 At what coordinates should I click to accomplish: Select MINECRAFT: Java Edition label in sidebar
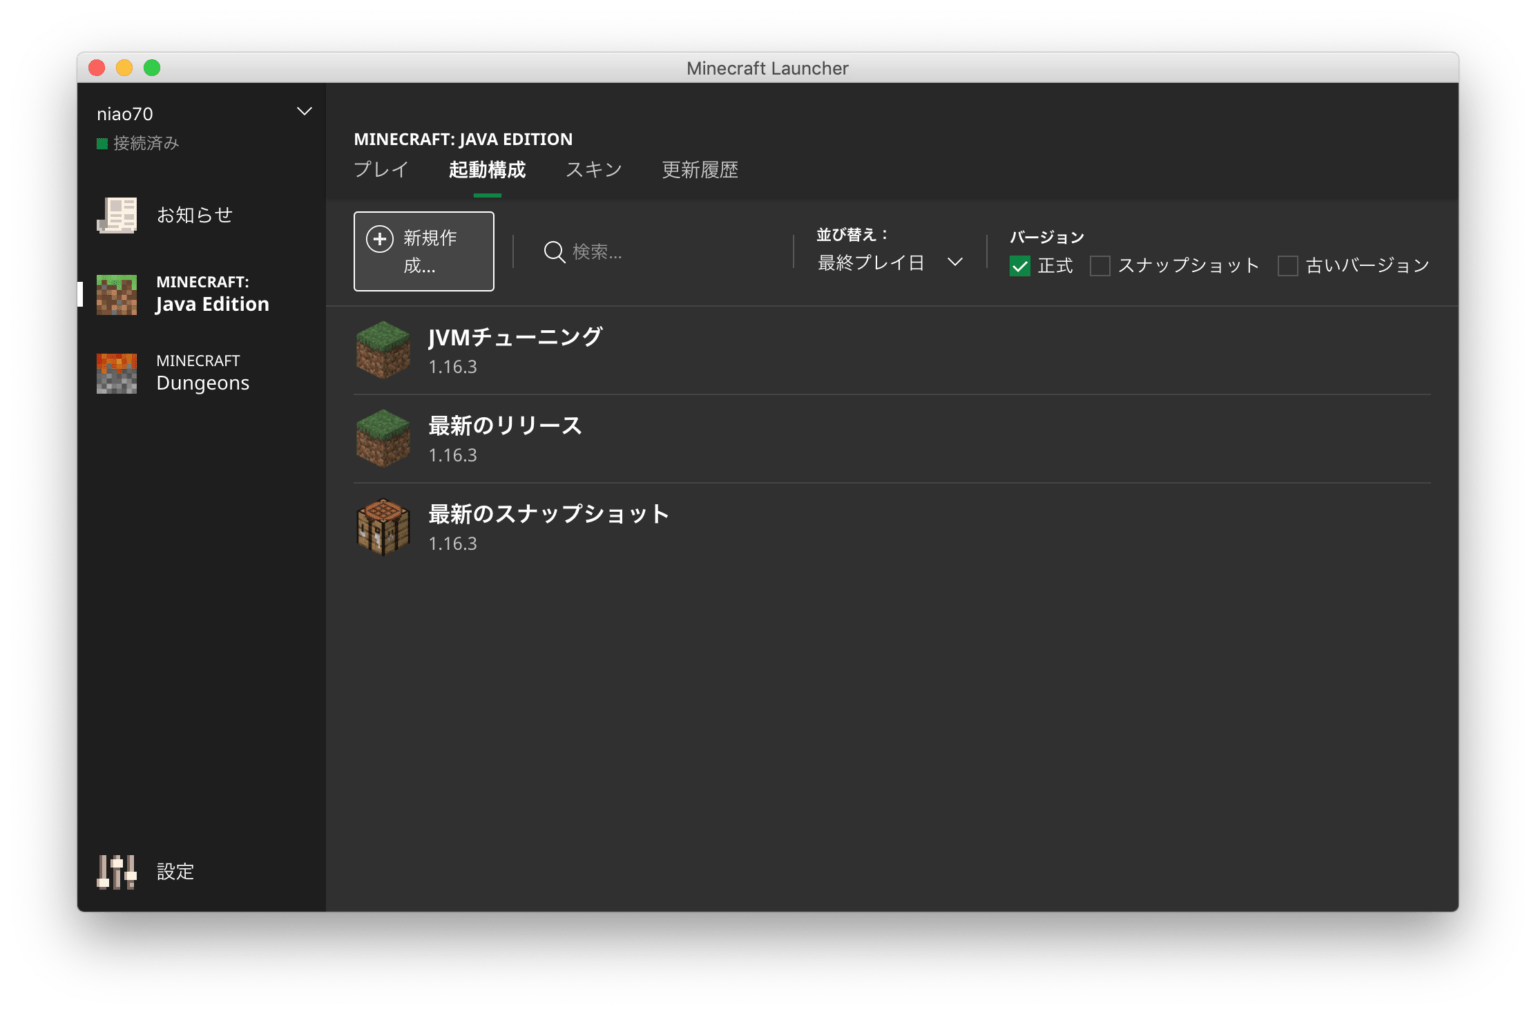click(212, 294)
